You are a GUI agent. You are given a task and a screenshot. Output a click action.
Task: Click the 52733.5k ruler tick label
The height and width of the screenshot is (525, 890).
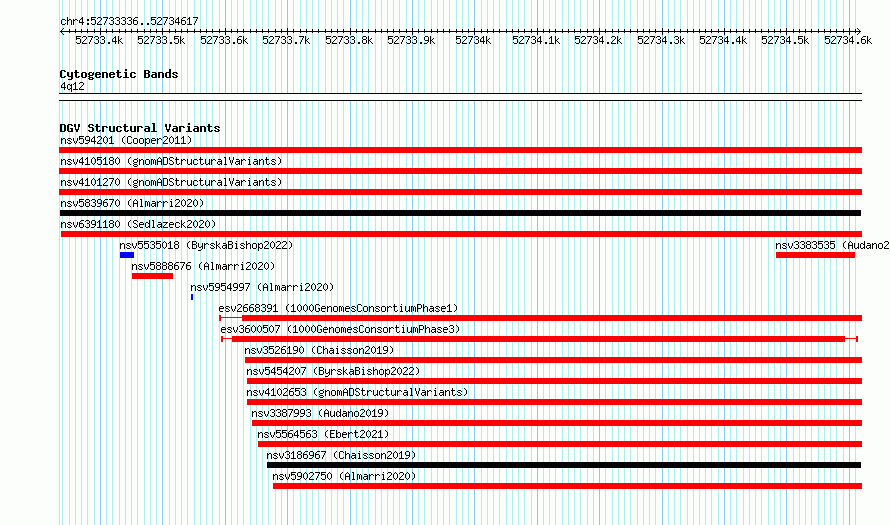point(161,40)
